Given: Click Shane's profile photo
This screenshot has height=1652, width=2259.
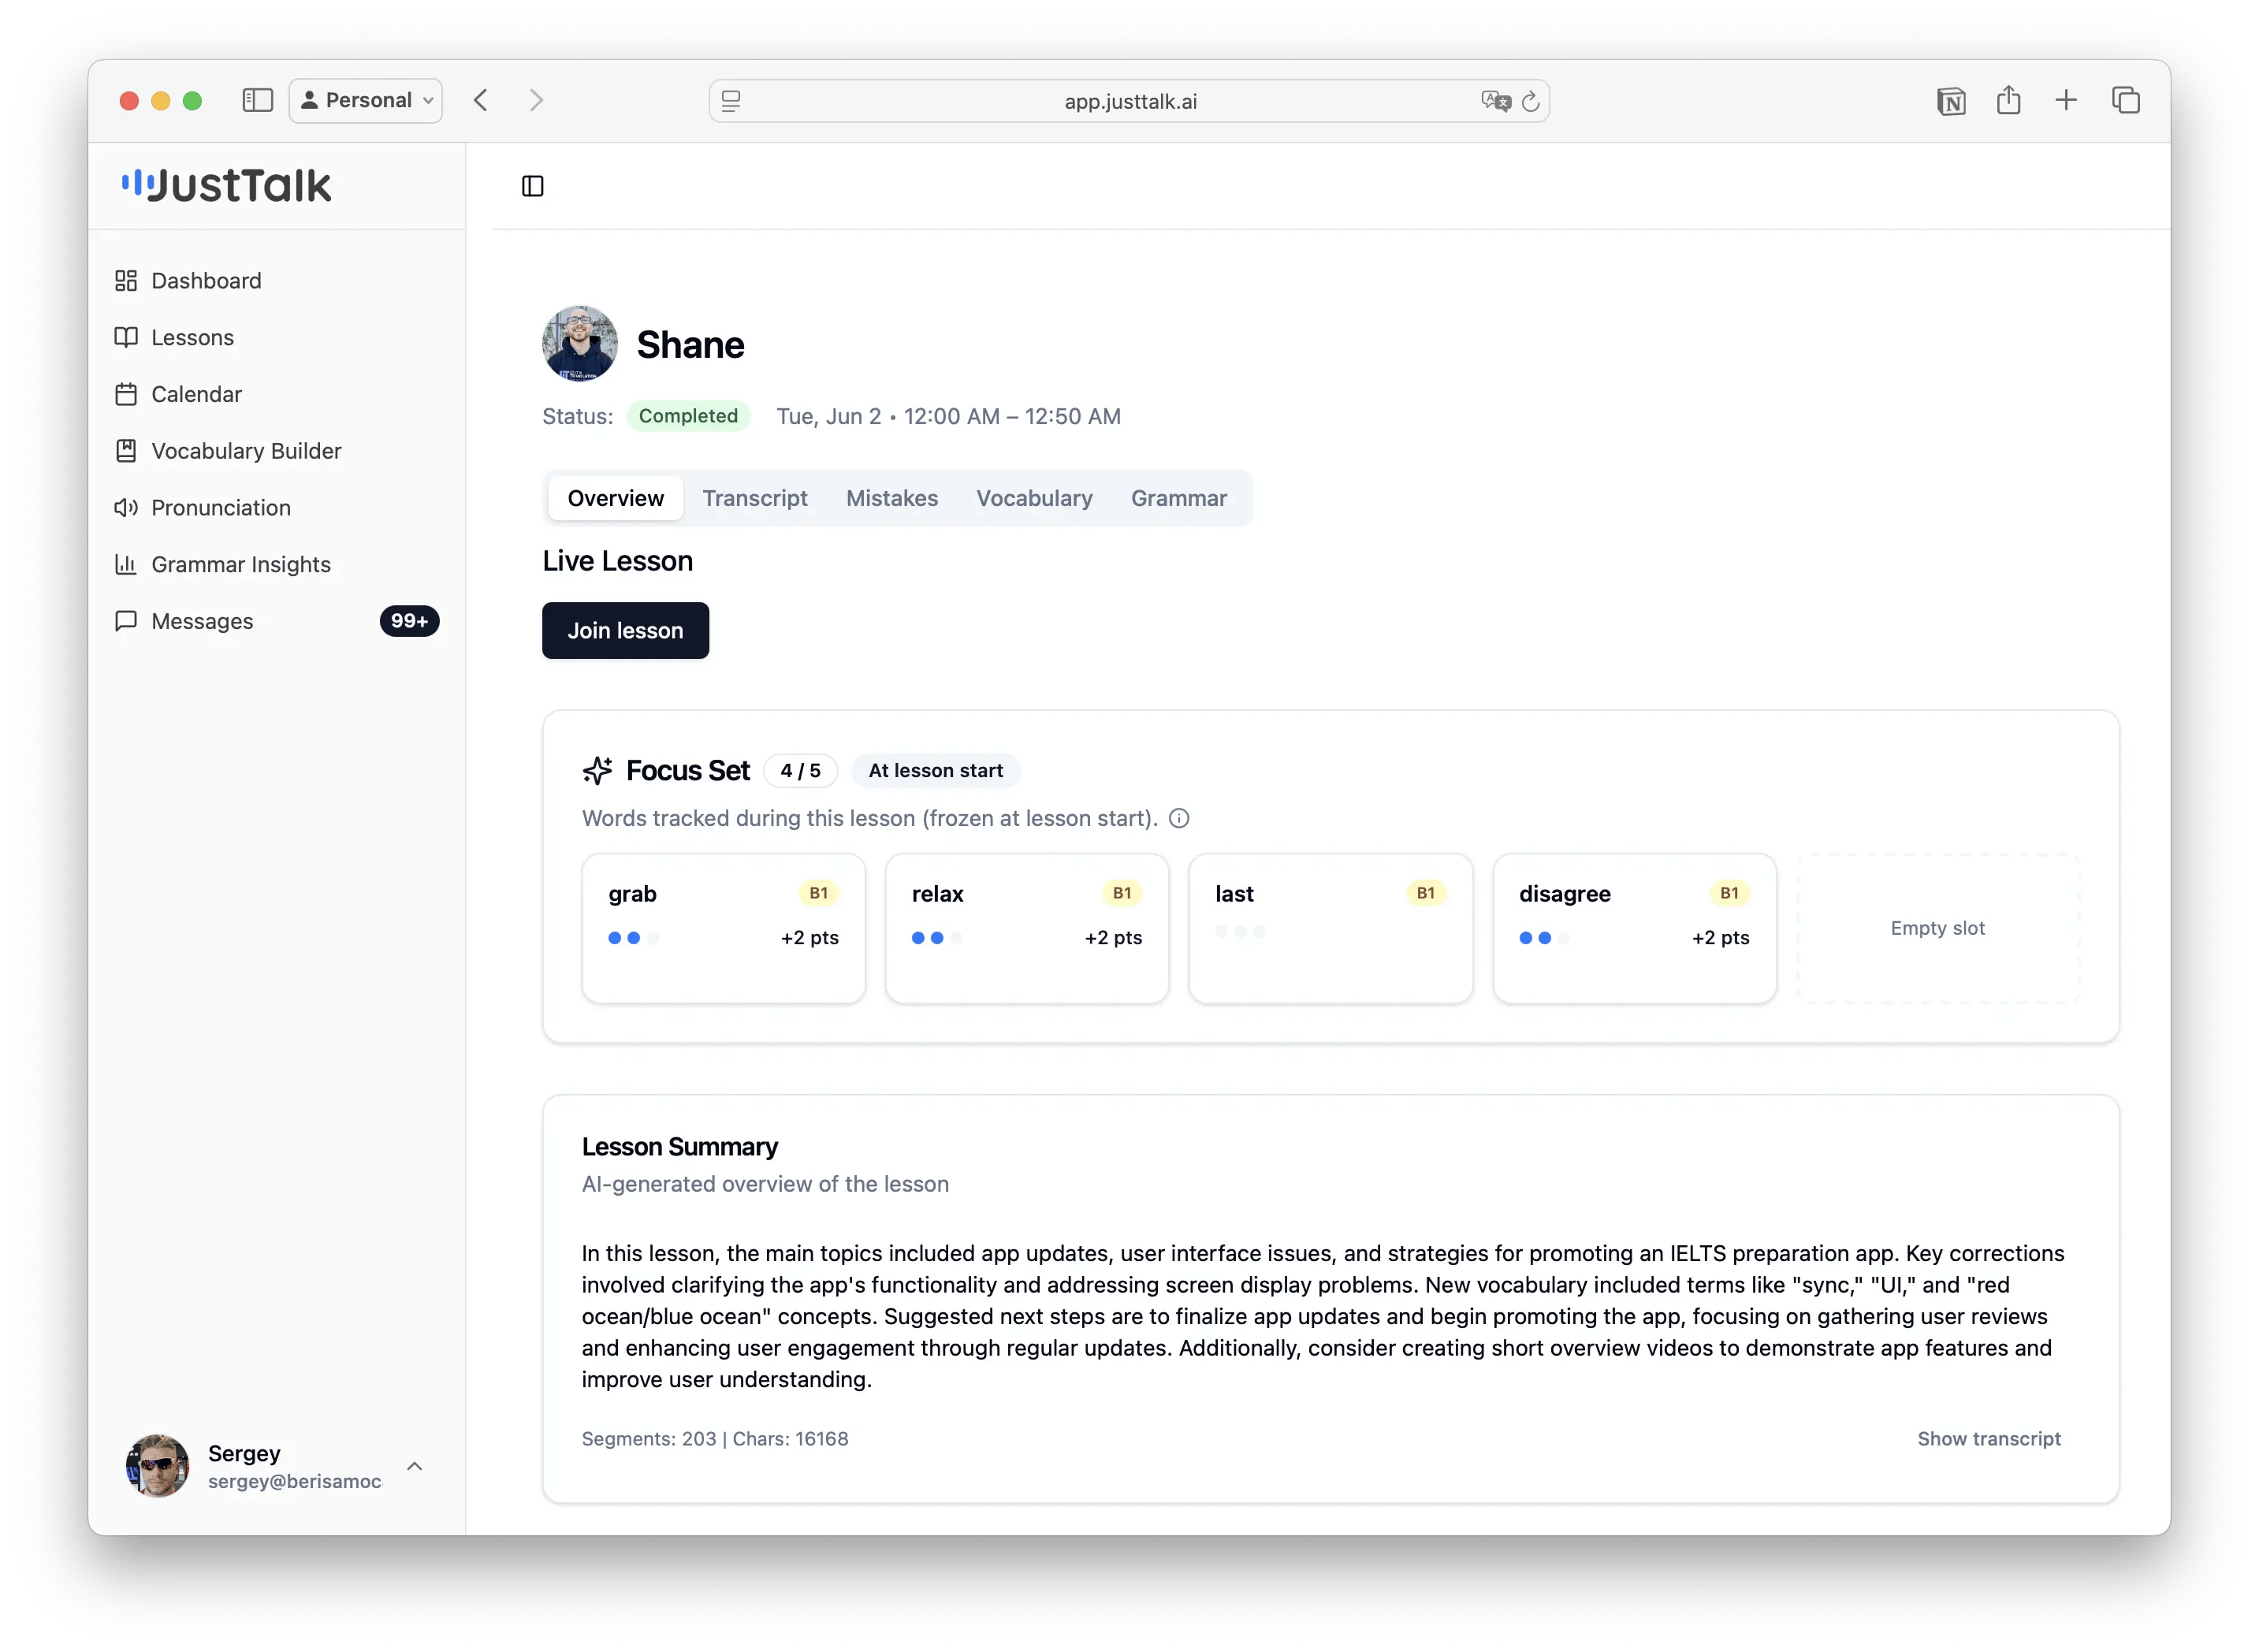Looking at the screenshot, I should [x=579, y=343].
